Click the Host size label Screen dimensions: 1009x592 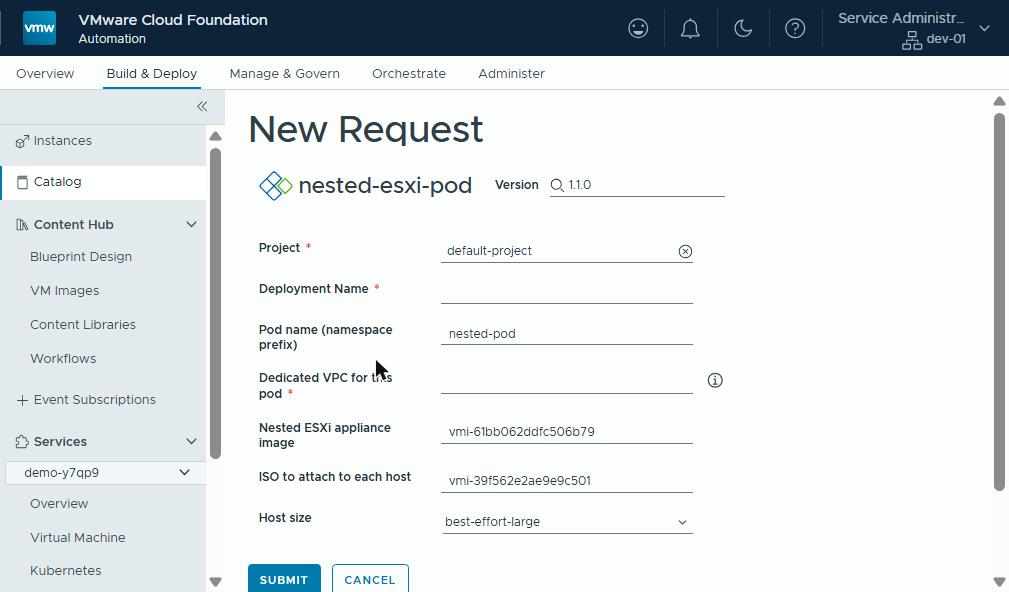(285, 518)
